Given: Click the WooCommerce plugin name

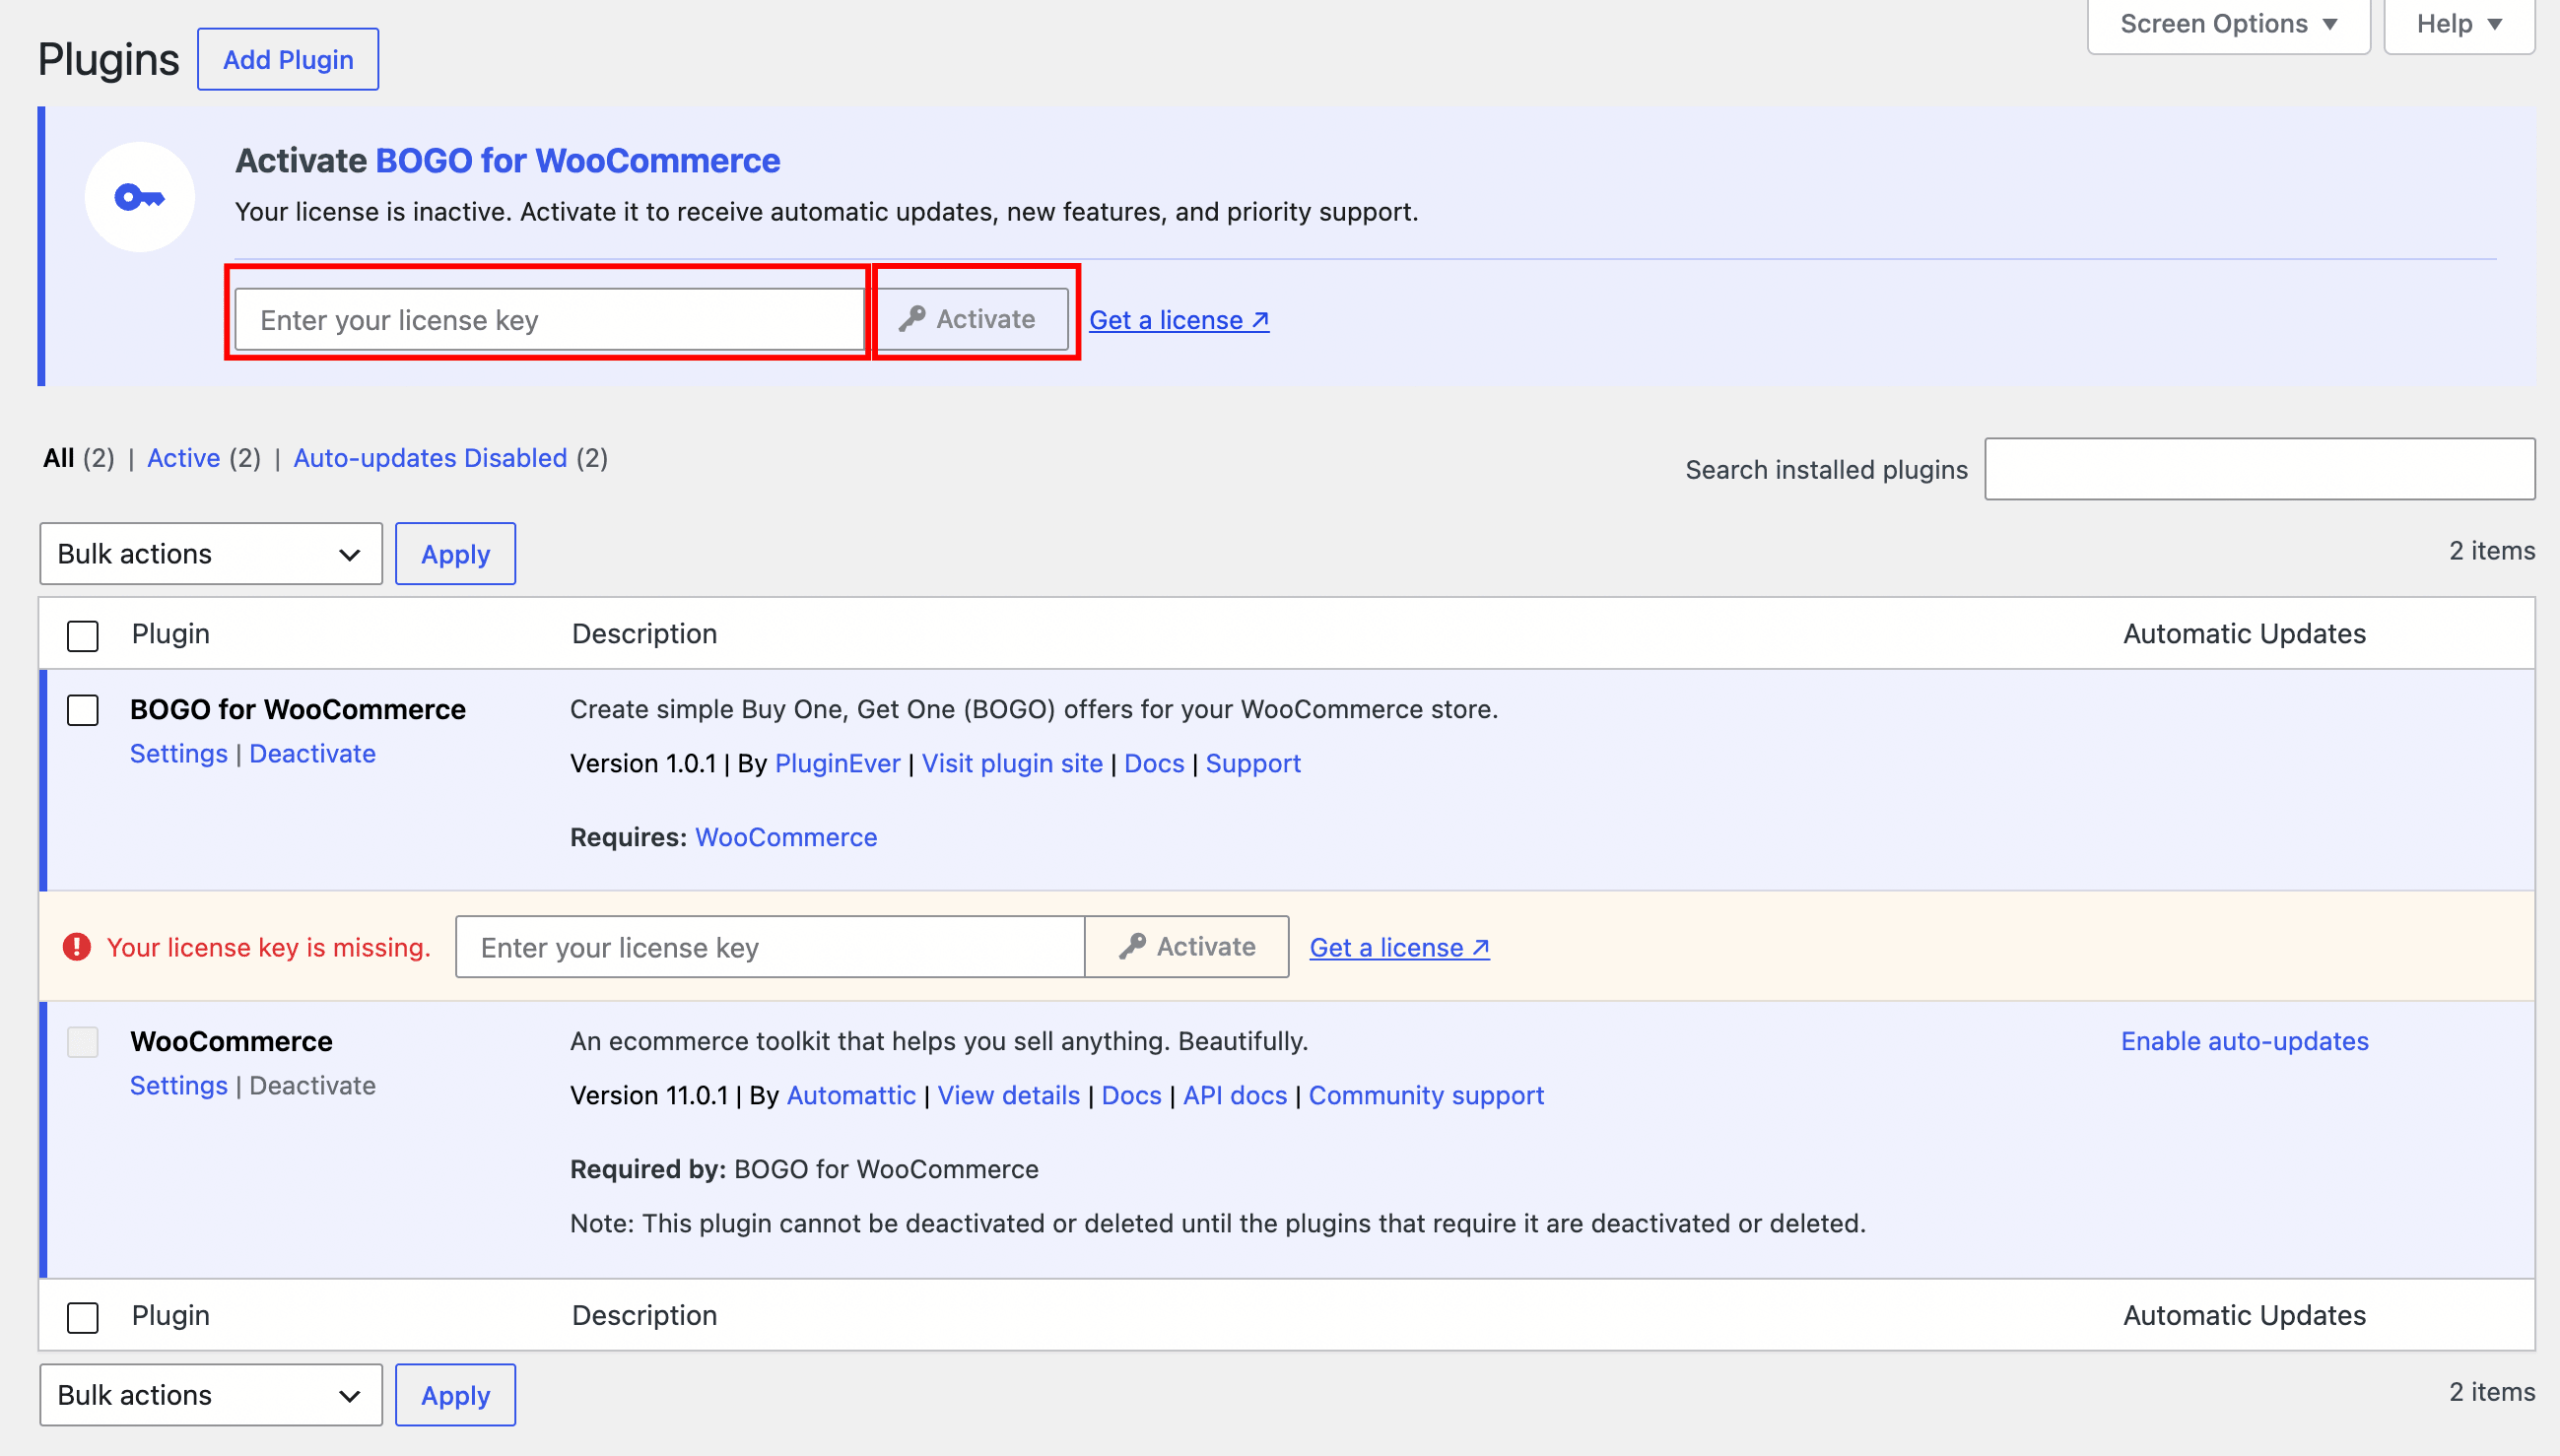Looking at the screenshot, I should click(231, 1042).
